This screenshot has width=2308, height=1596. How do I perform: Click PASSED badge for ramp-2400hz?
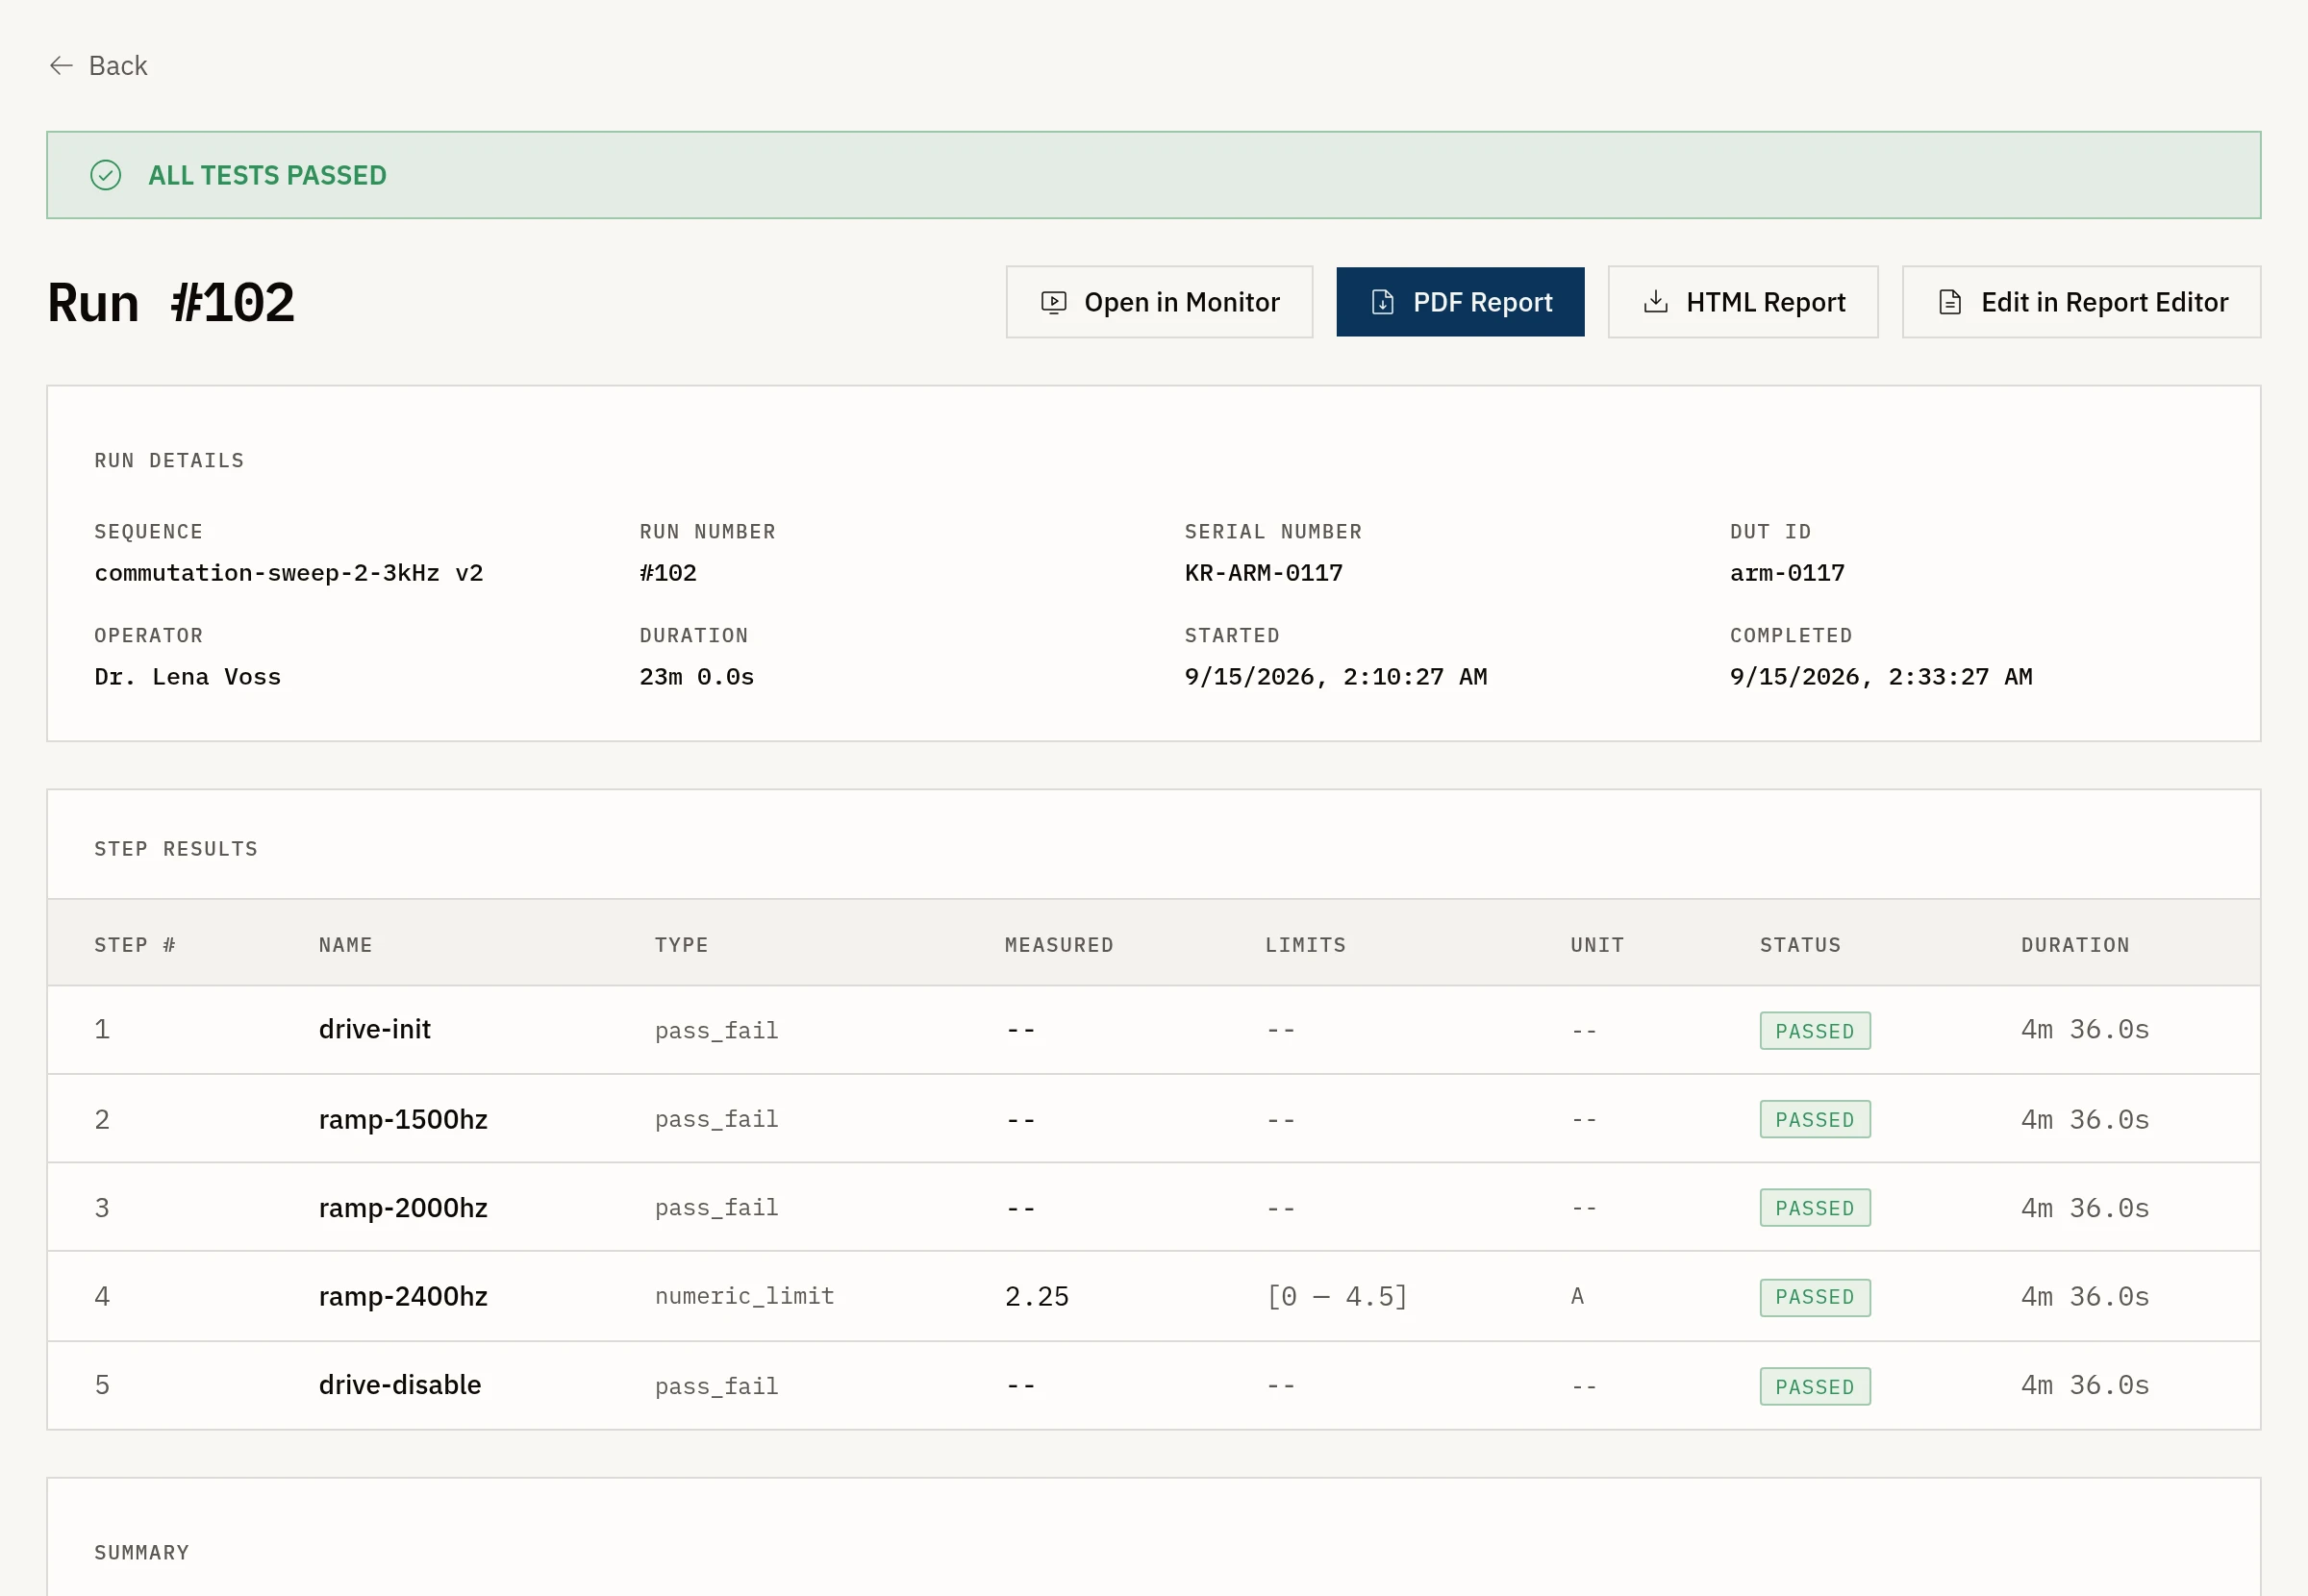1815,1297
